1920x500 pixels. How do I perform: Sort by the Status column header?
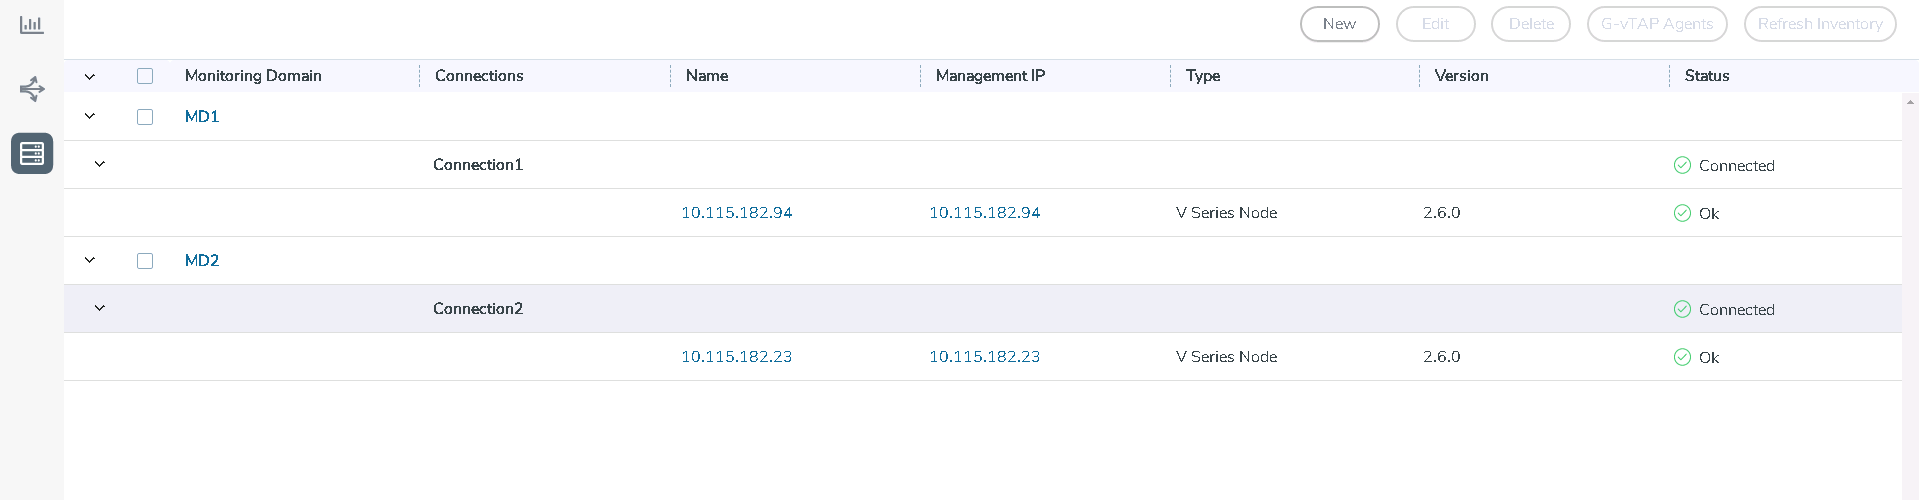(1707, 76)
